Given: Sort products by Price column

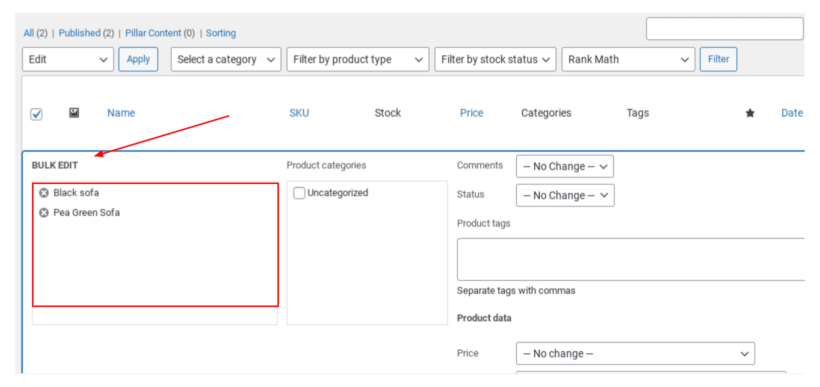Looking at the screenshot, I should [472, 113].
